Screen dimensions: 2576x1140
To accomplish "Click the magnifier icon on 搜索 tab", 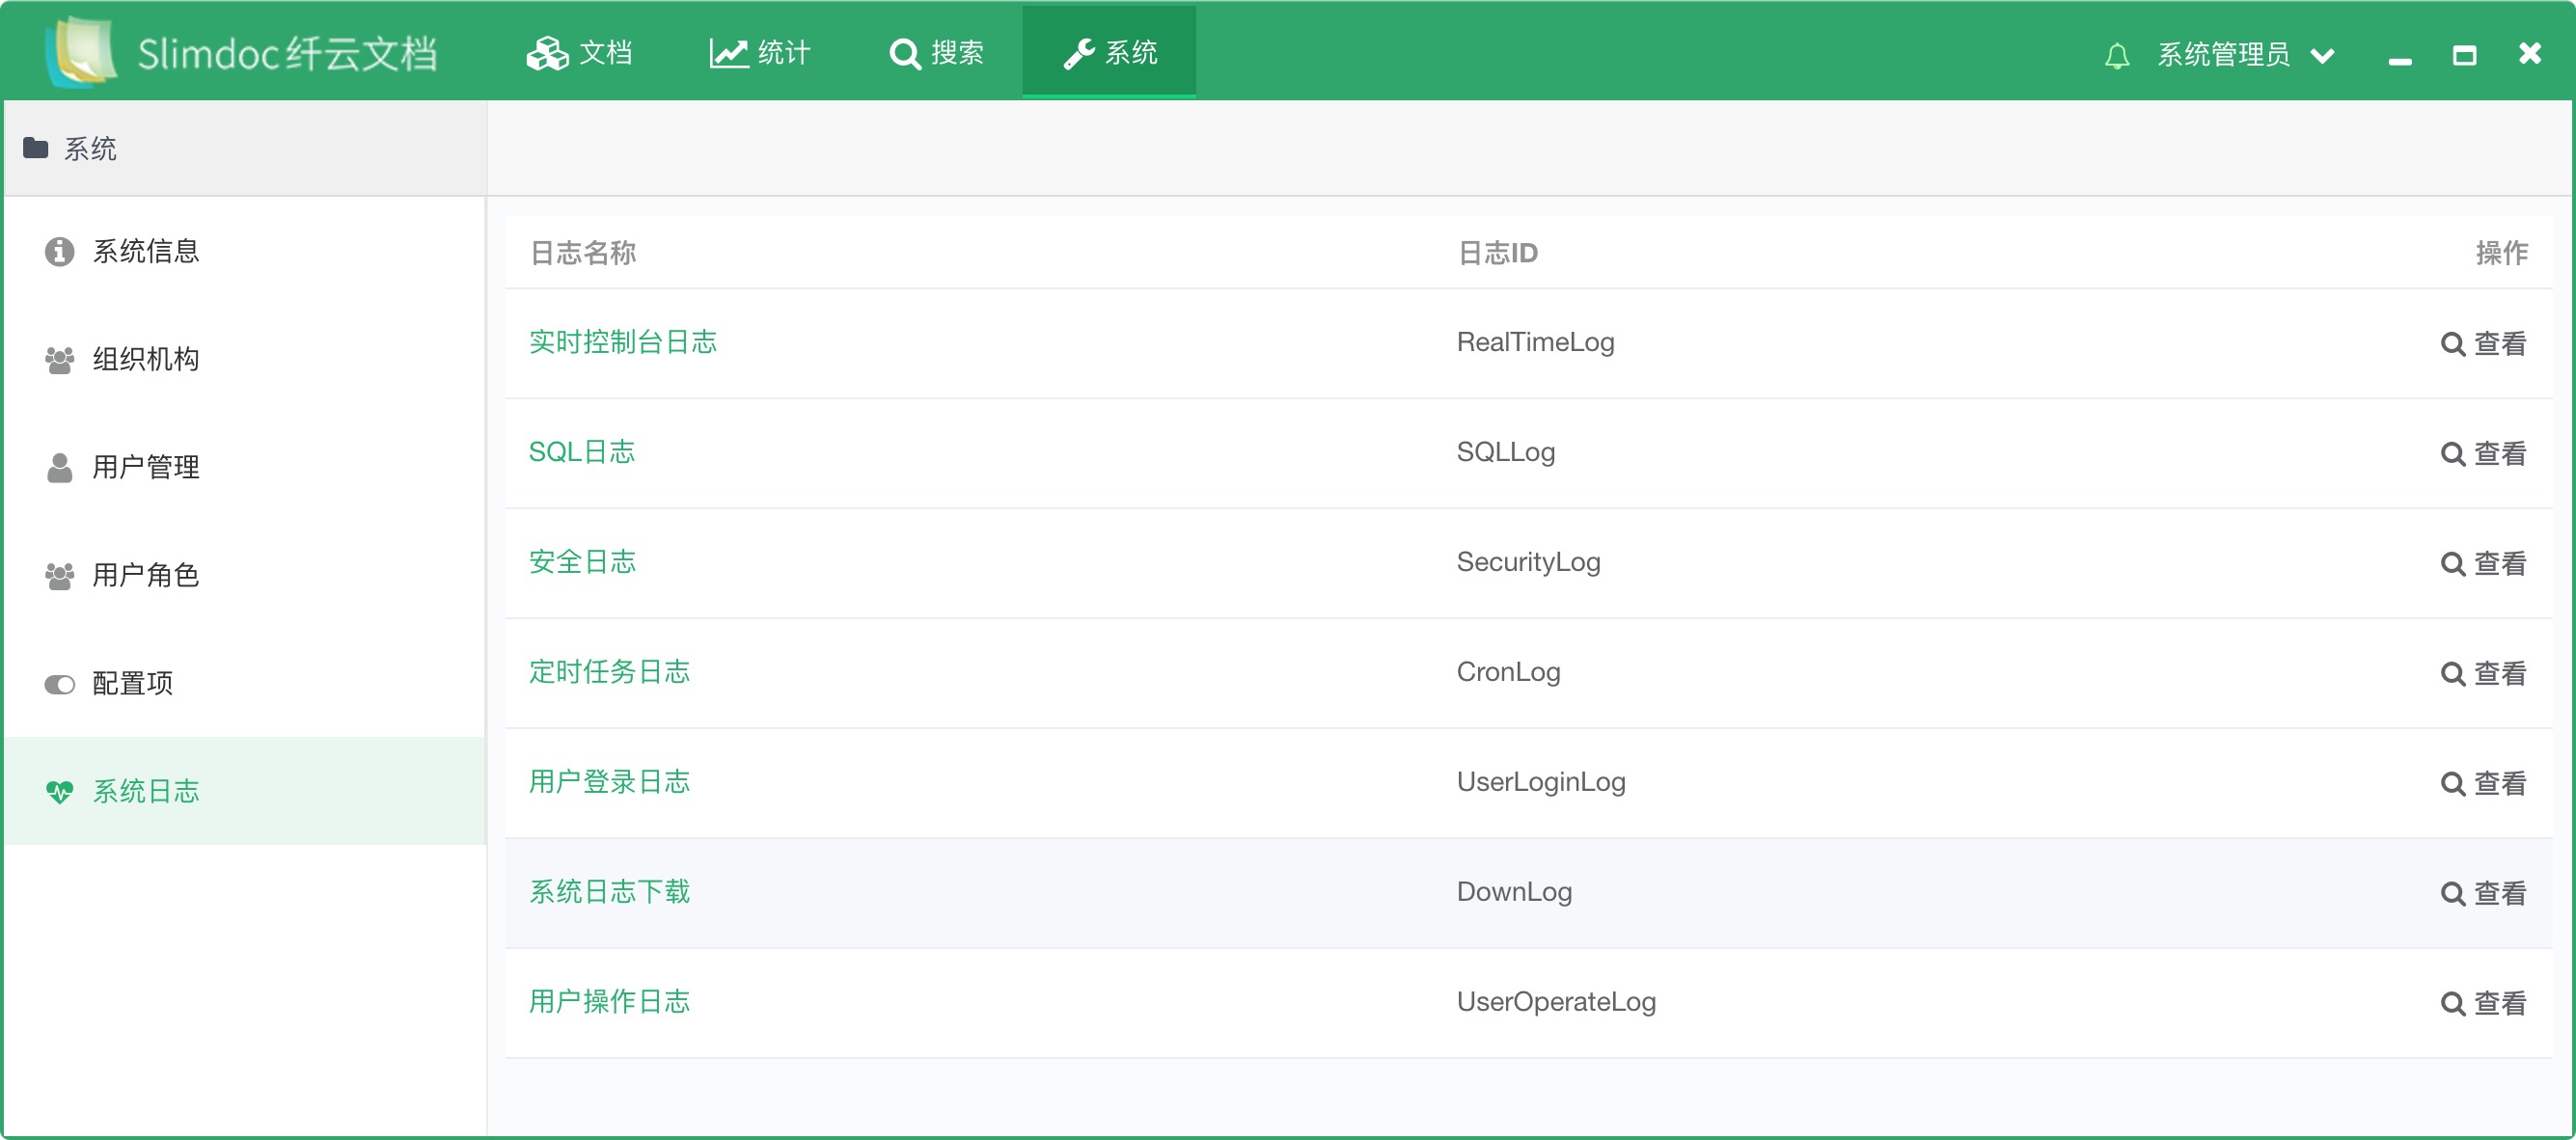I will (x=905, y=54).
